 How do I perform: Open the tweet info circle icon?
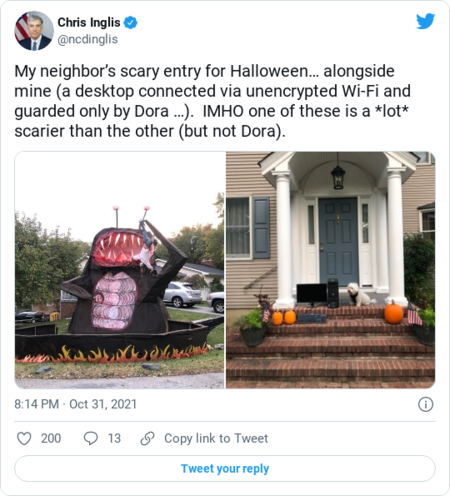pos(426,404)
